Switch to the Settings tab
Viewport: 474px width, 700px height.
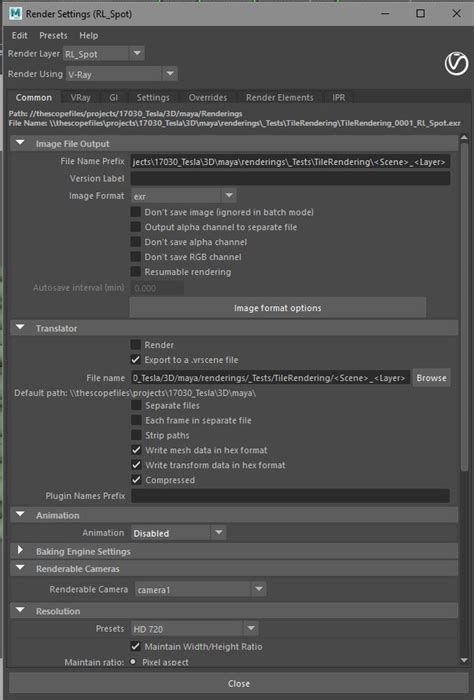pos(153,97)
